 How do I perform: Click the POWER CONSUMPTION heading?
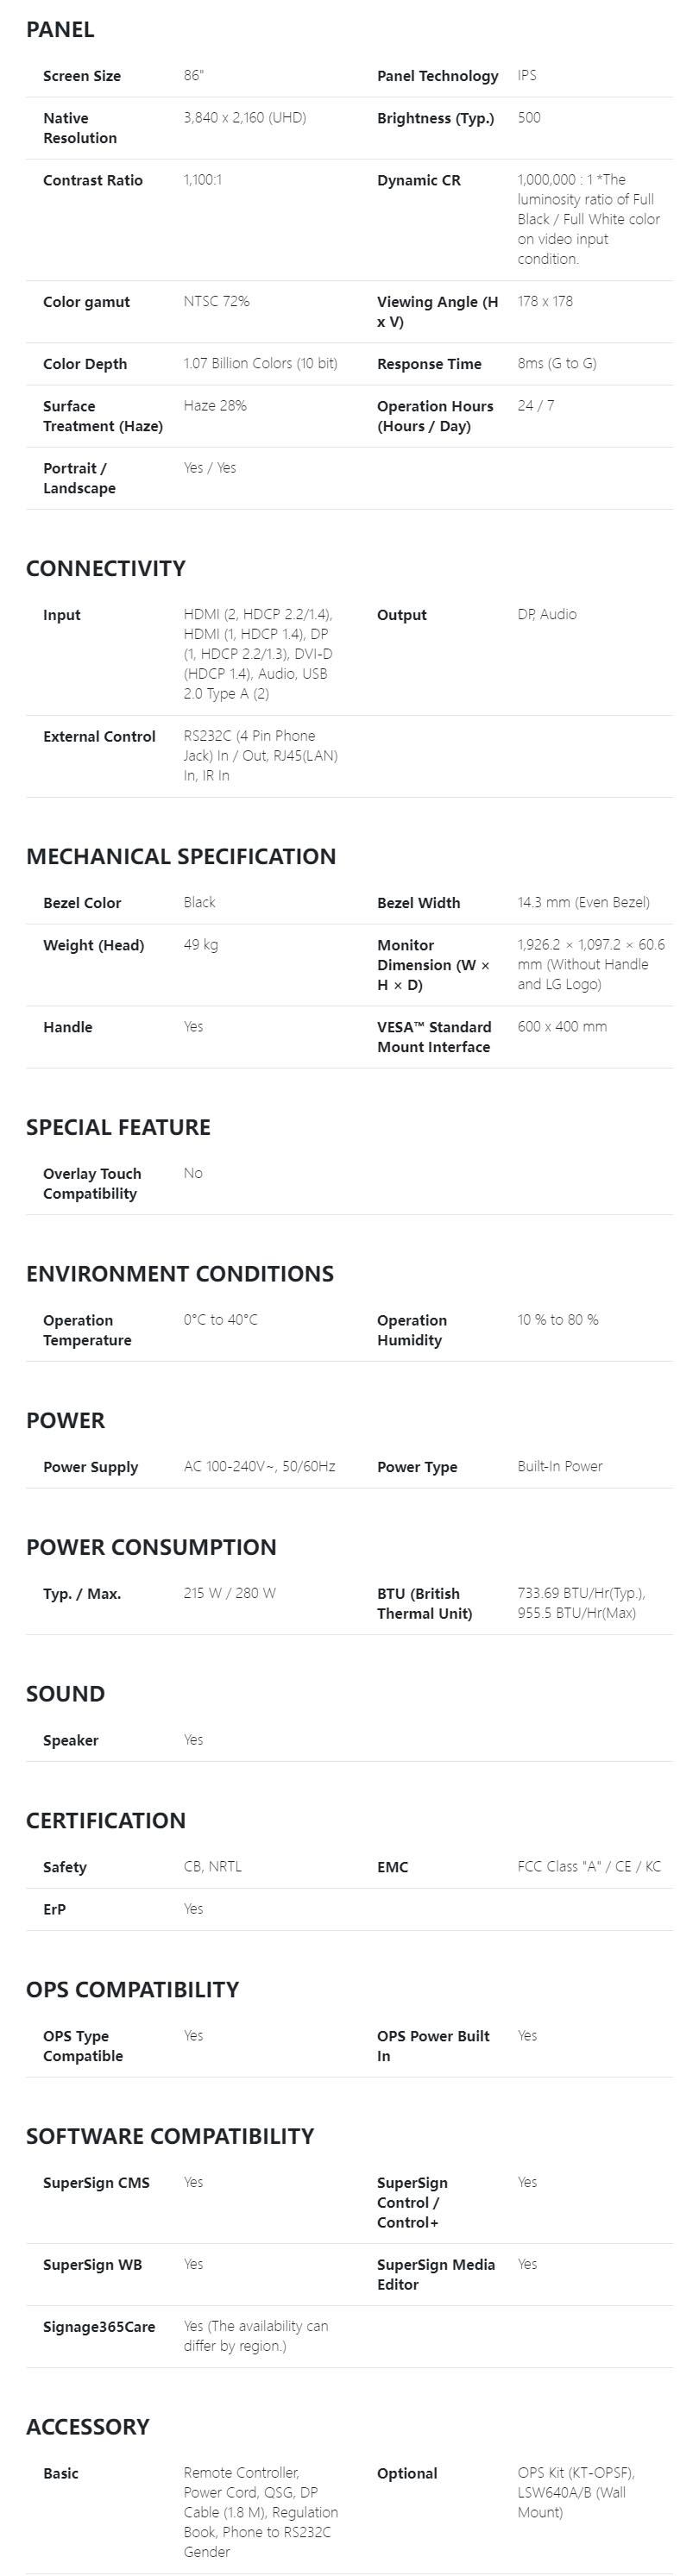151,1547
